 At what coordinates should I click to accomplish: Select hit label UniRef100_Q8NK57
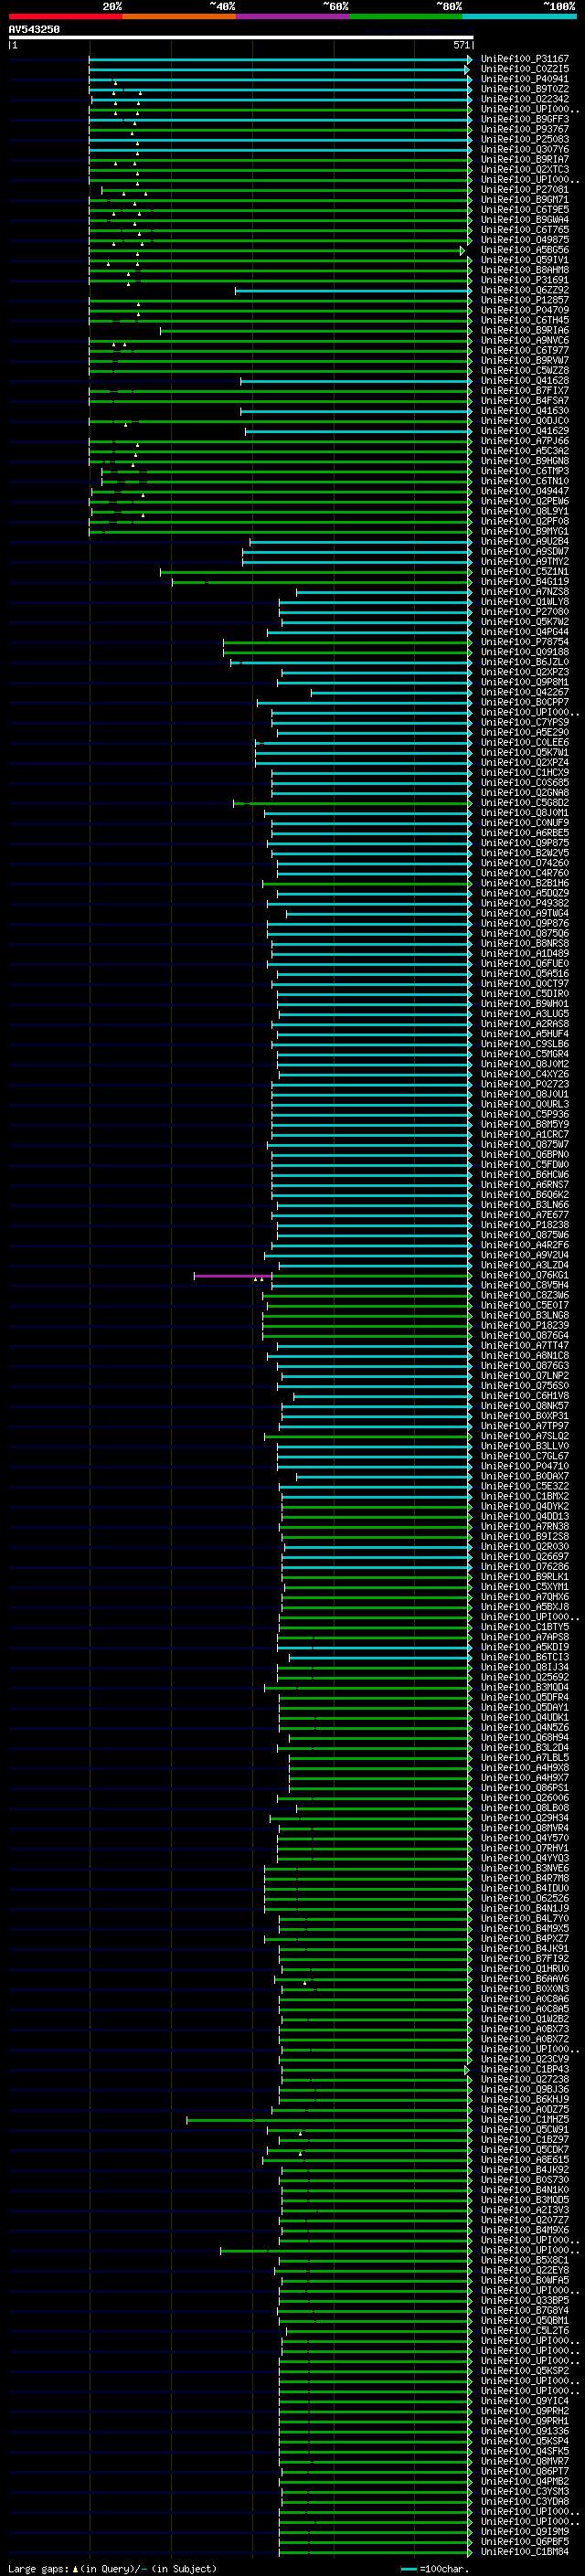pyautogui.click(x=524, y=1406)
